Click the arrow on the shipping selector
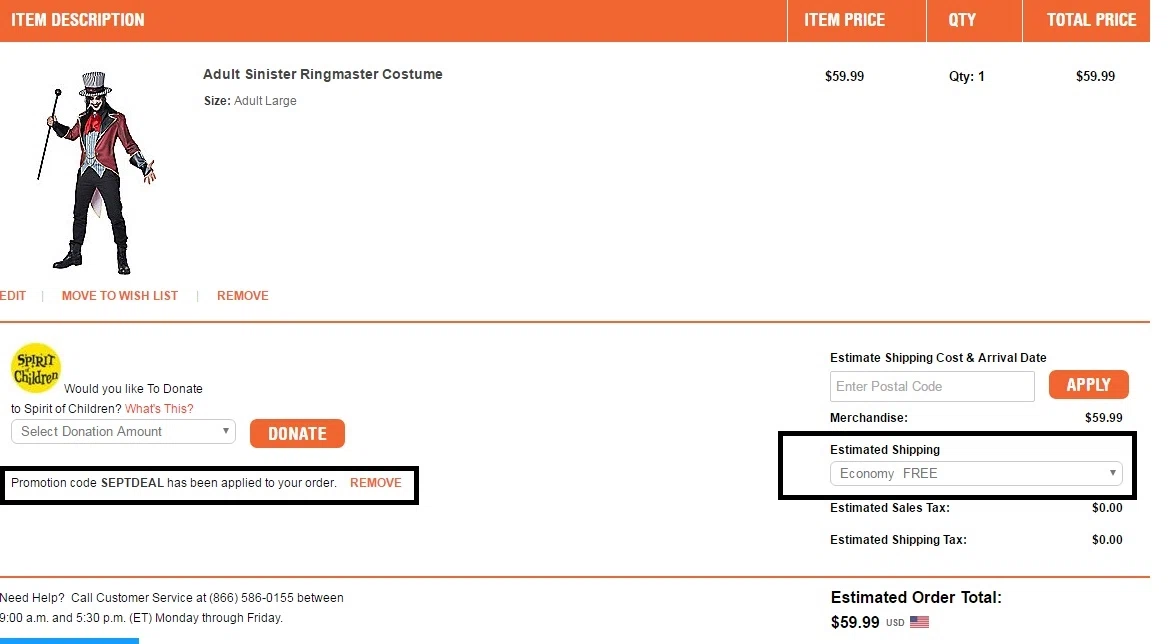The width and height of the screenshot is (1171, 644). (x=1112, y=473)
